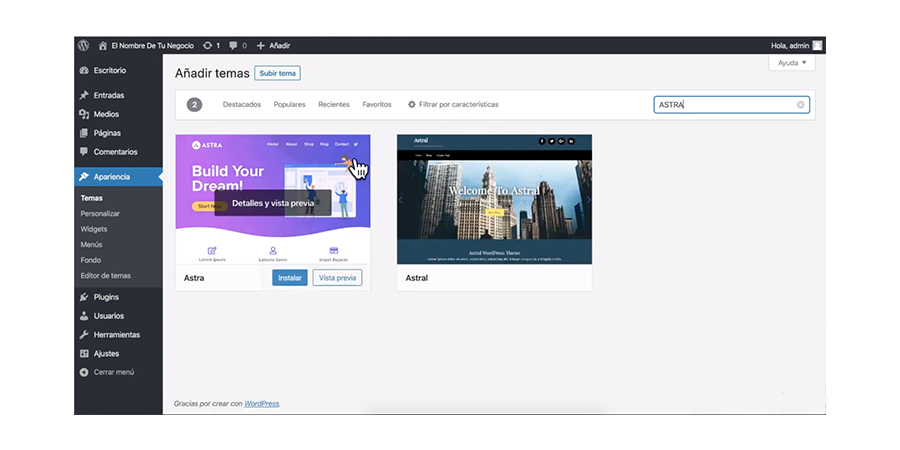The image size is (900, 450).
Task: Click the Plugins plug icon
Action: click(84, 297)
